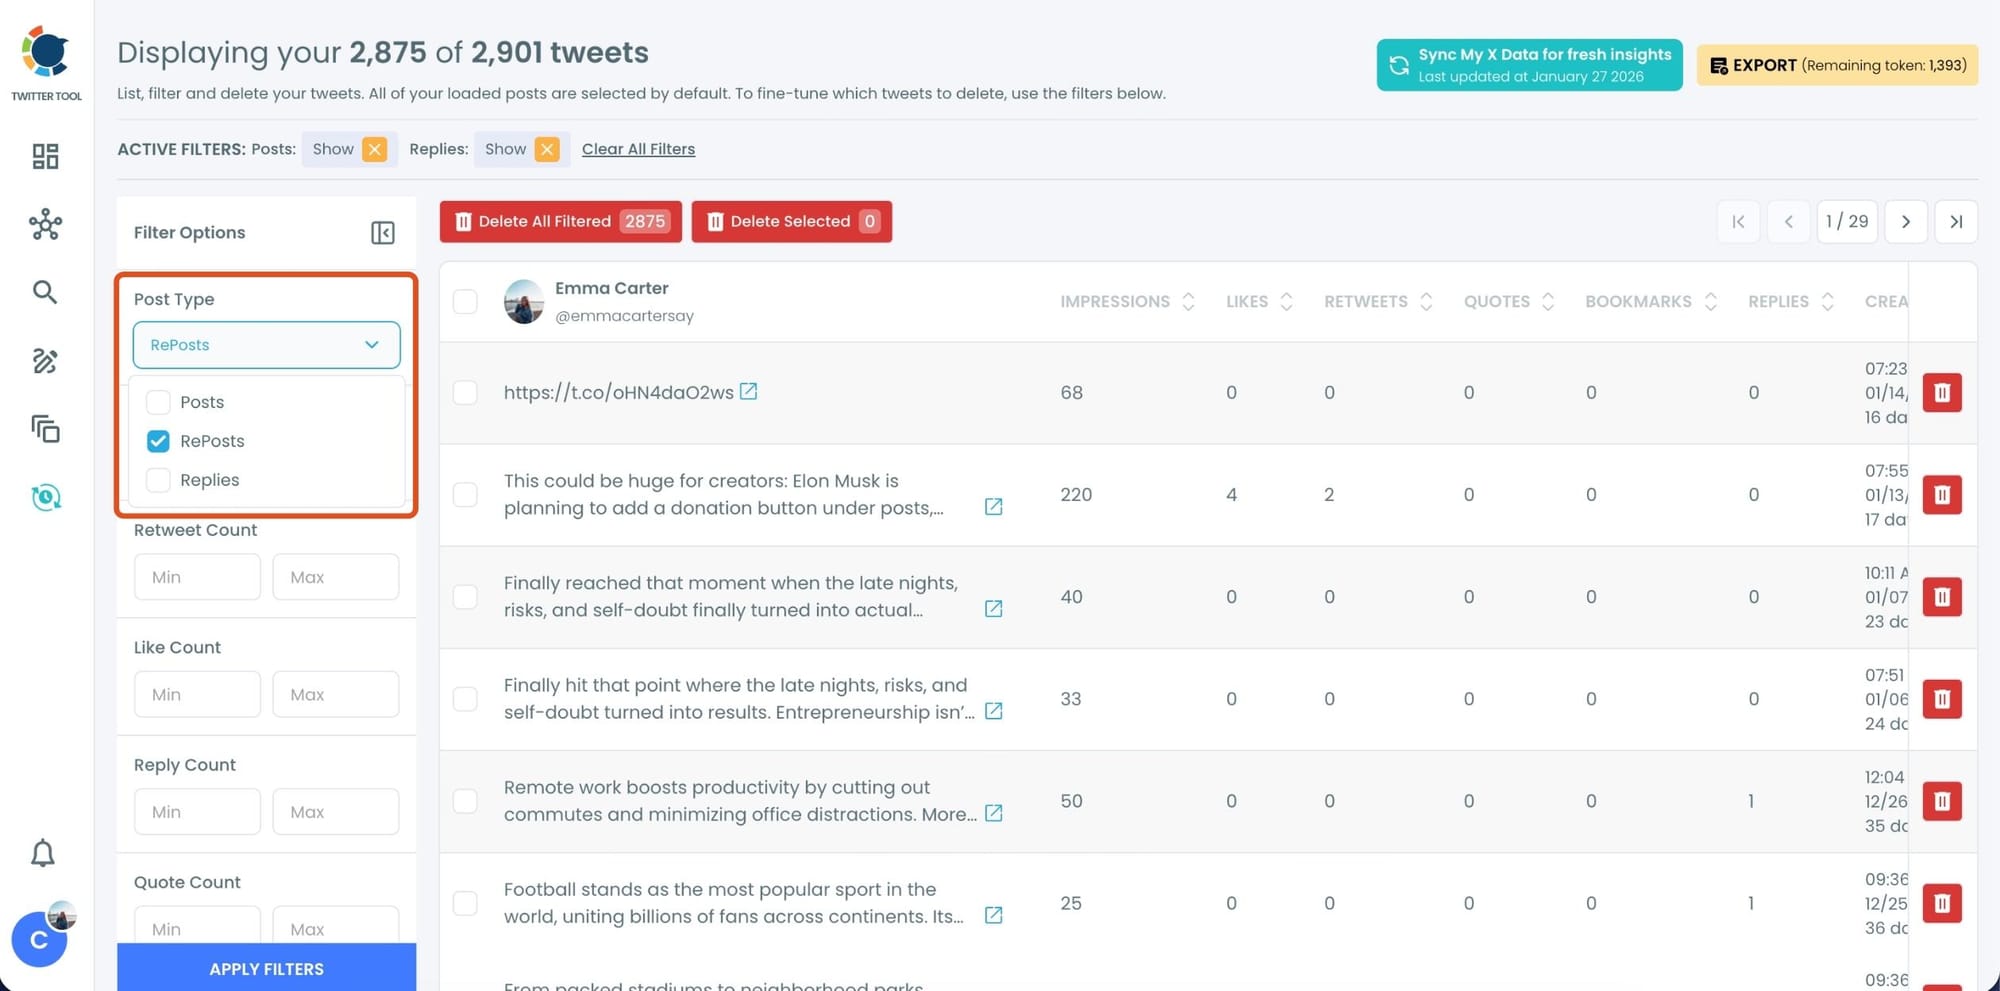This screenshot has height=991, width=2000.
Task: Click the notification bell icon
Action: (43, 853)
